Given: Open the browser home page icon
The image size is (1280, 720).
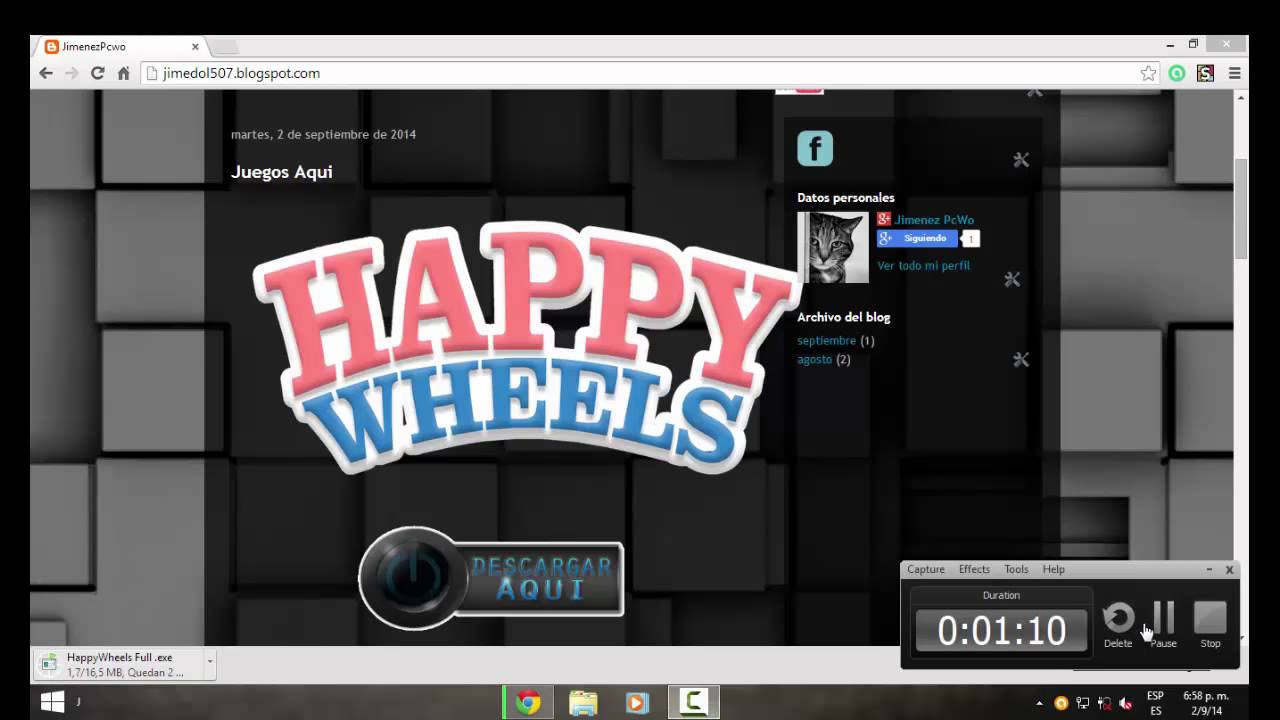Looking at the screenshot, I should (123, 73).
